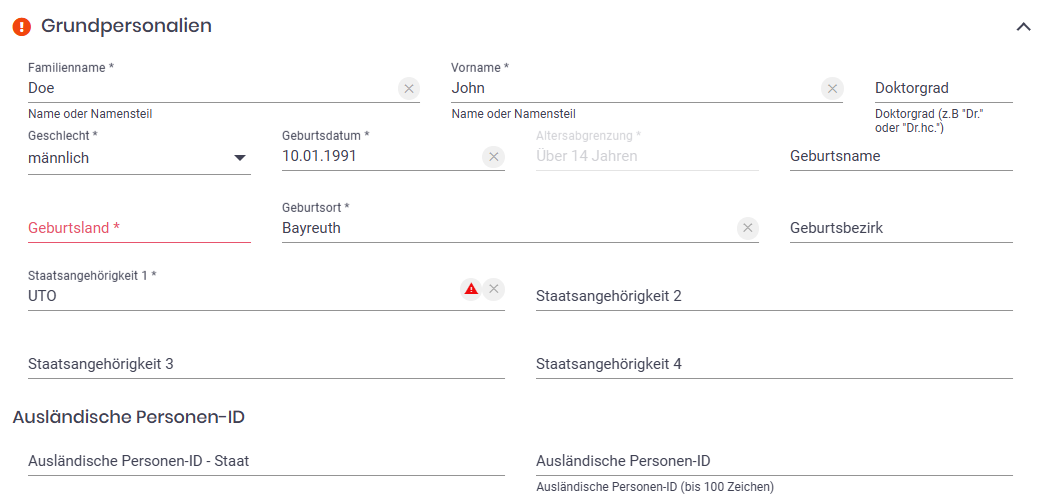This screenshot has width=1049, height=500.
Task: Click the Ausländische Personen-ID text input
Action: (773, 462)
